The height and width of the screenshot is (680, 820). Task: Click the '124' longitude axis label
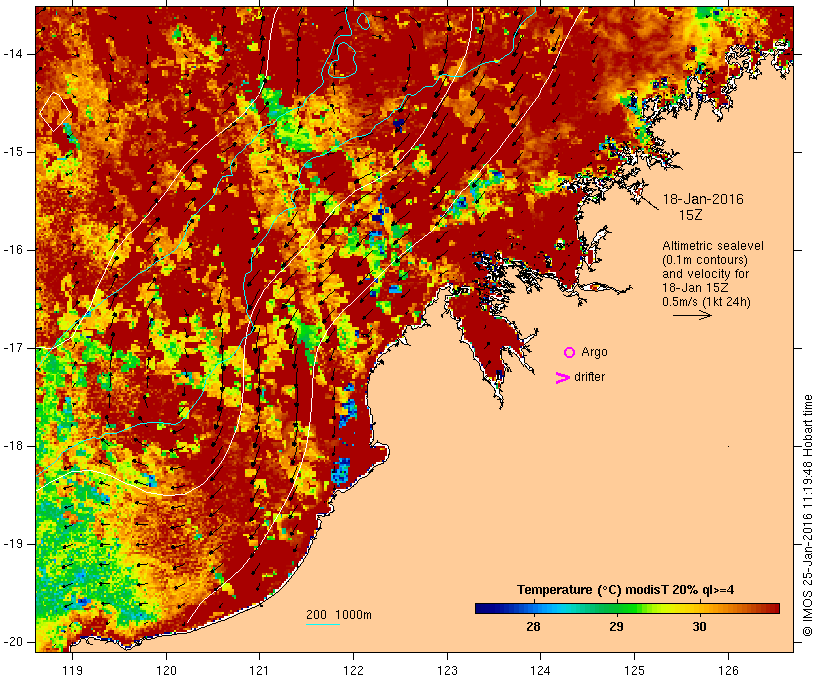click(540, 670)
